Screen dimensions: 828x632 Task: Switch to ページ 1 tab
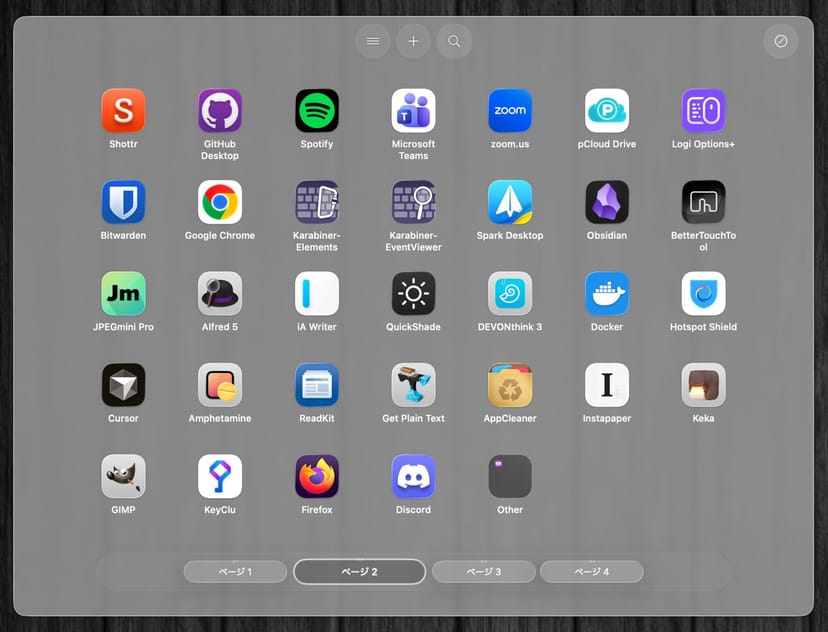(235, 572)
